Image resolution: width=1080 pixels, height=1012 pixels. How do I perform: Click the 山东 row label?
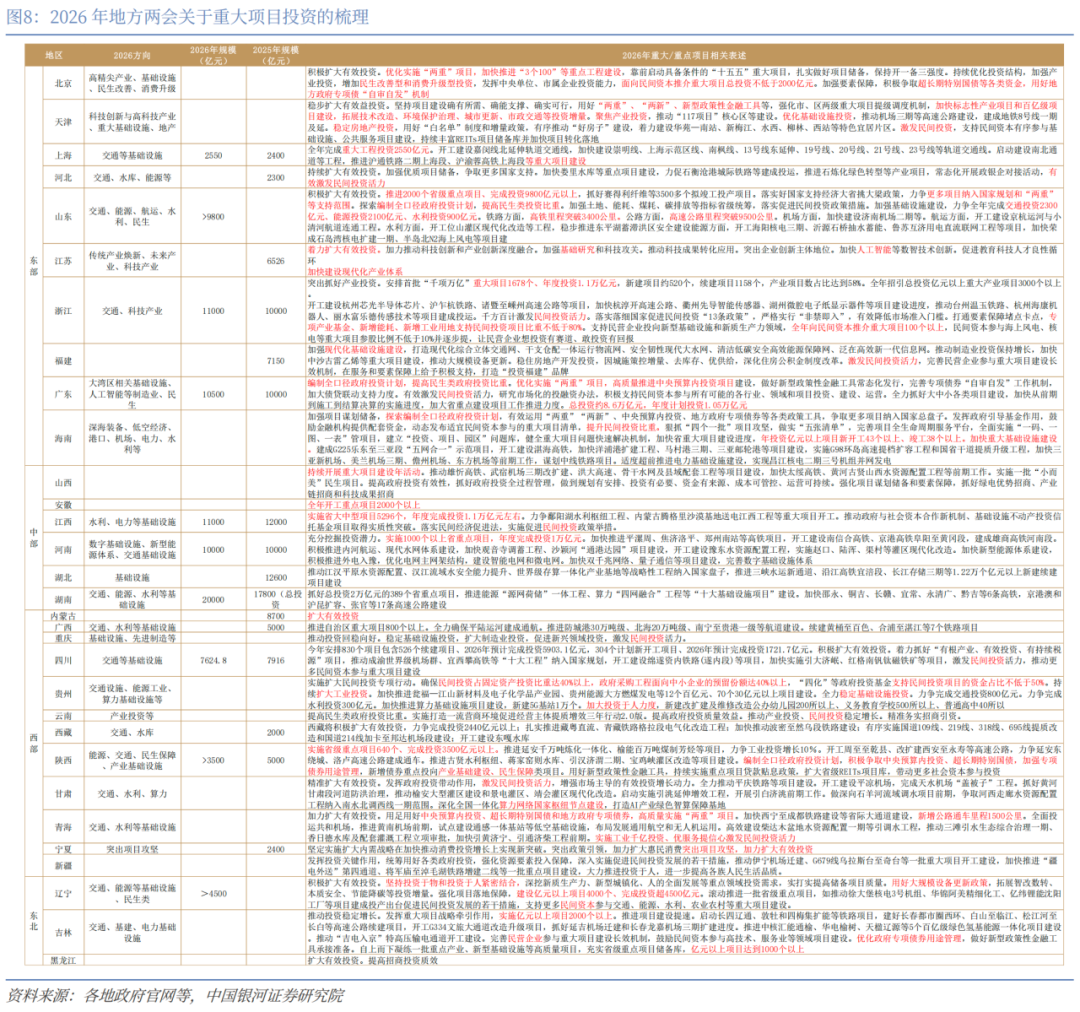[63, 216]
